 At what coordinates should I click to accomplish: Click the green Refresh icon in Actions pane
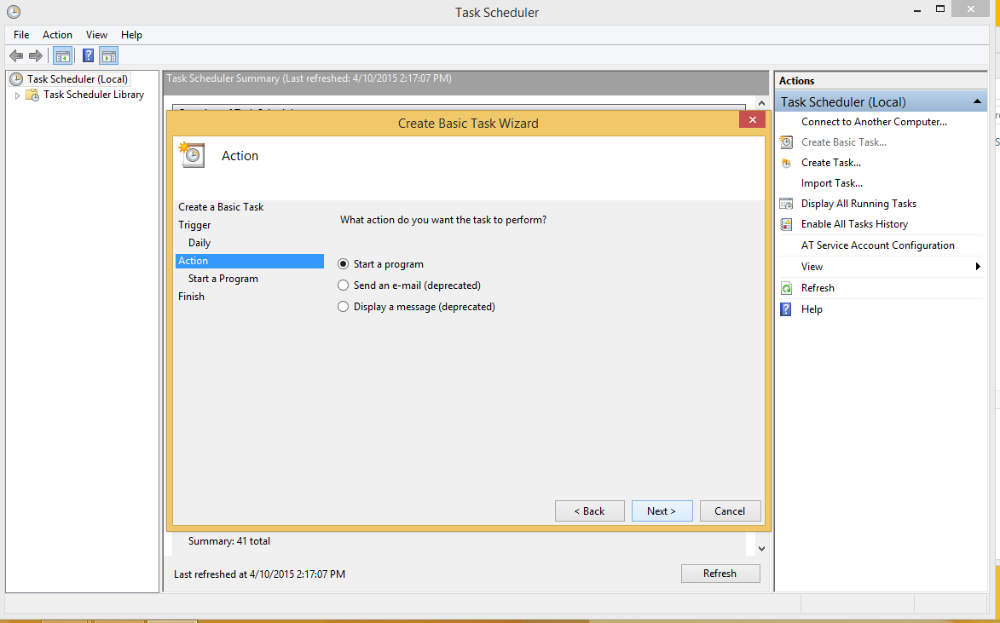(x=787, y=288)
